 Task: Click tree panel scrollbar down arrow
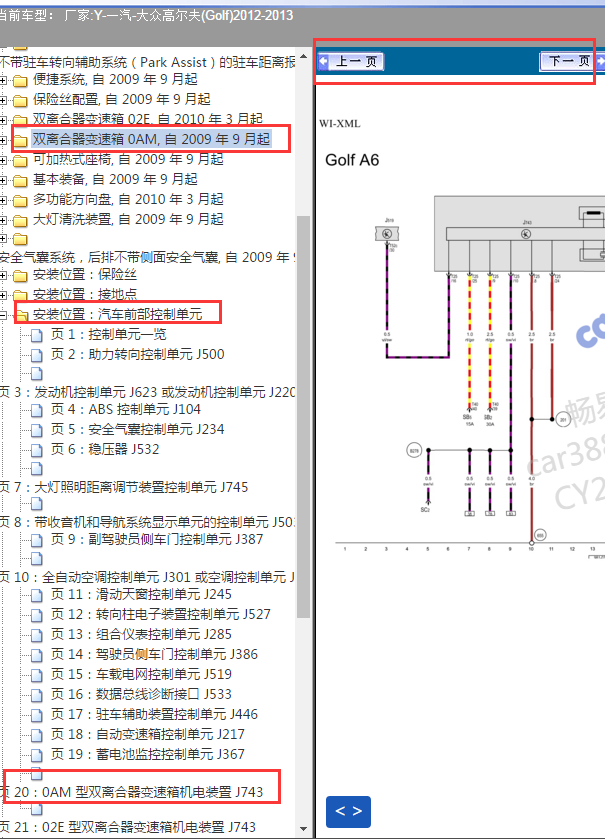pyautogui.click(x=303, y=829)
